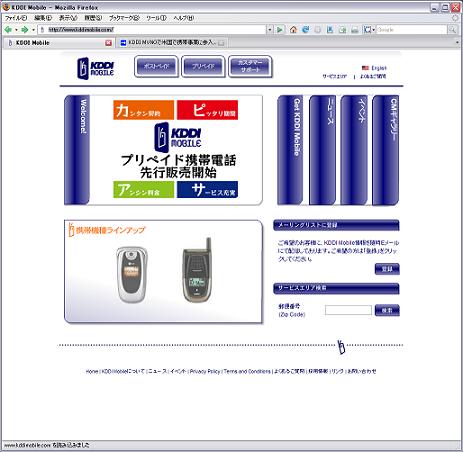Open the Privacy Policy footer link
This screenshot has height=452, width=463.
click(205, 371)
